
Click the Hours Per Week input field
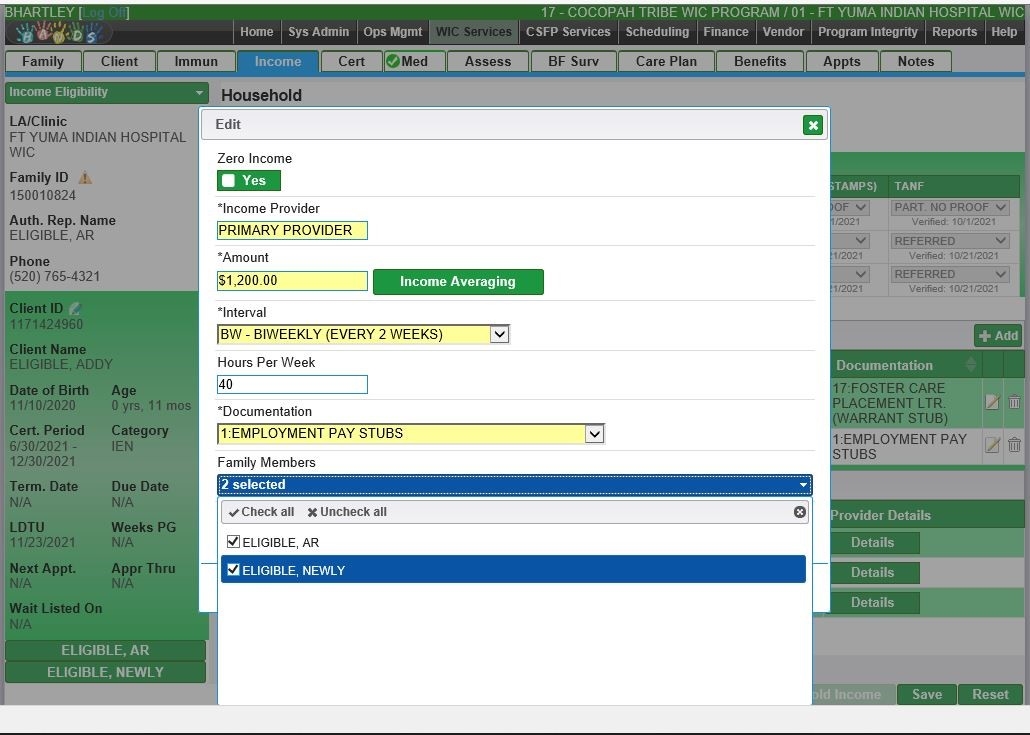292,384
